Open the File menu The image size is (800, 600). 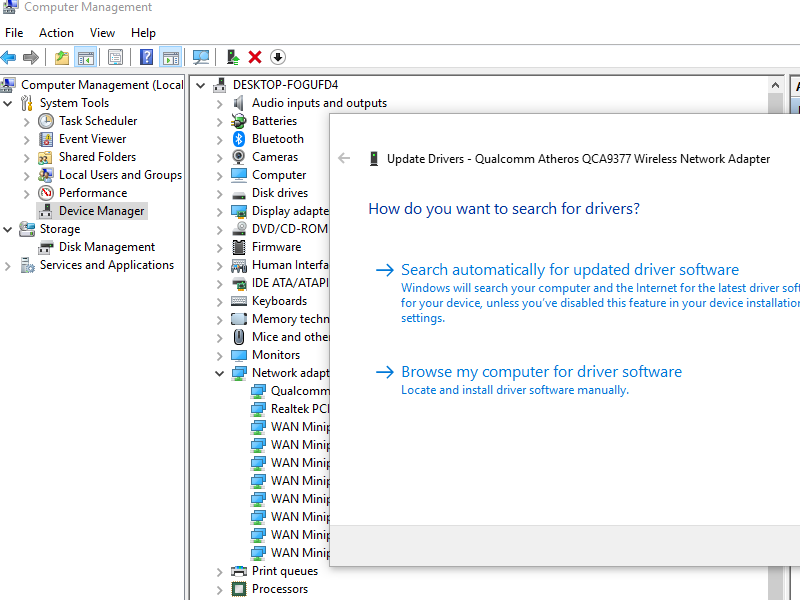[14, 33]
